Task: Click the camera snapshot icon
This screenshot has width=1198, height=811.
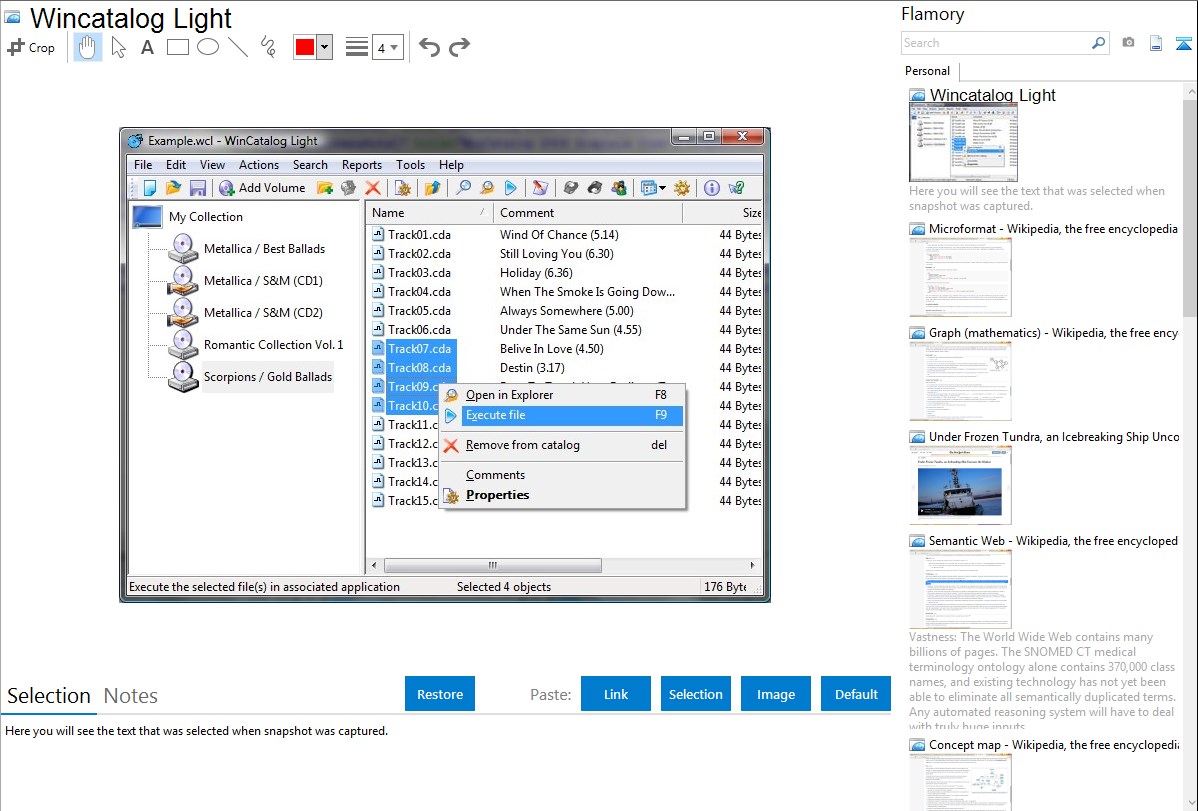Action: (x=1128, y=43)
